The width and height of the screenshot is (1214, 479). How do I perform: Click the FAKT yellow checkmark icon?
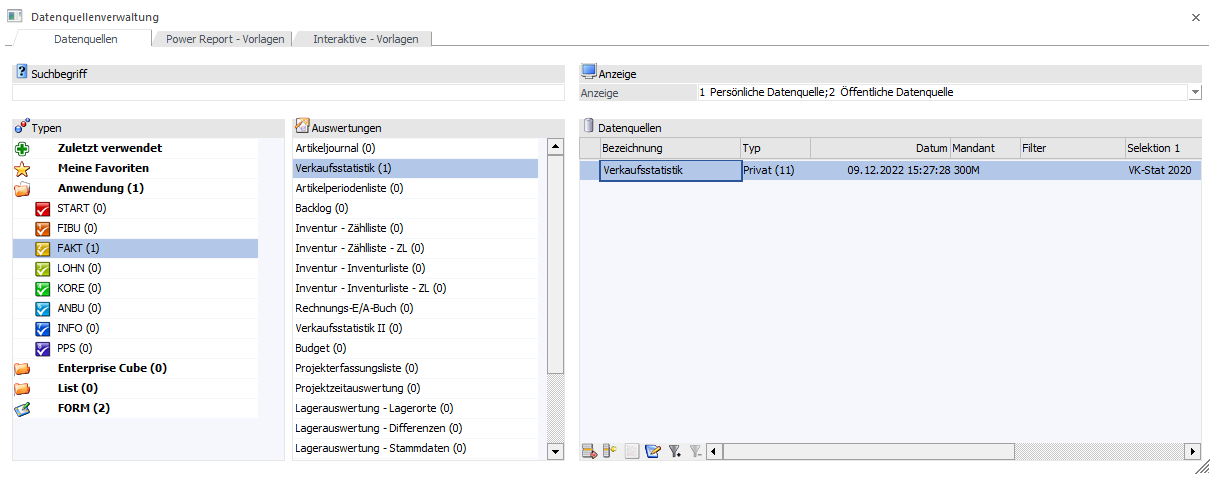point(42,248)
